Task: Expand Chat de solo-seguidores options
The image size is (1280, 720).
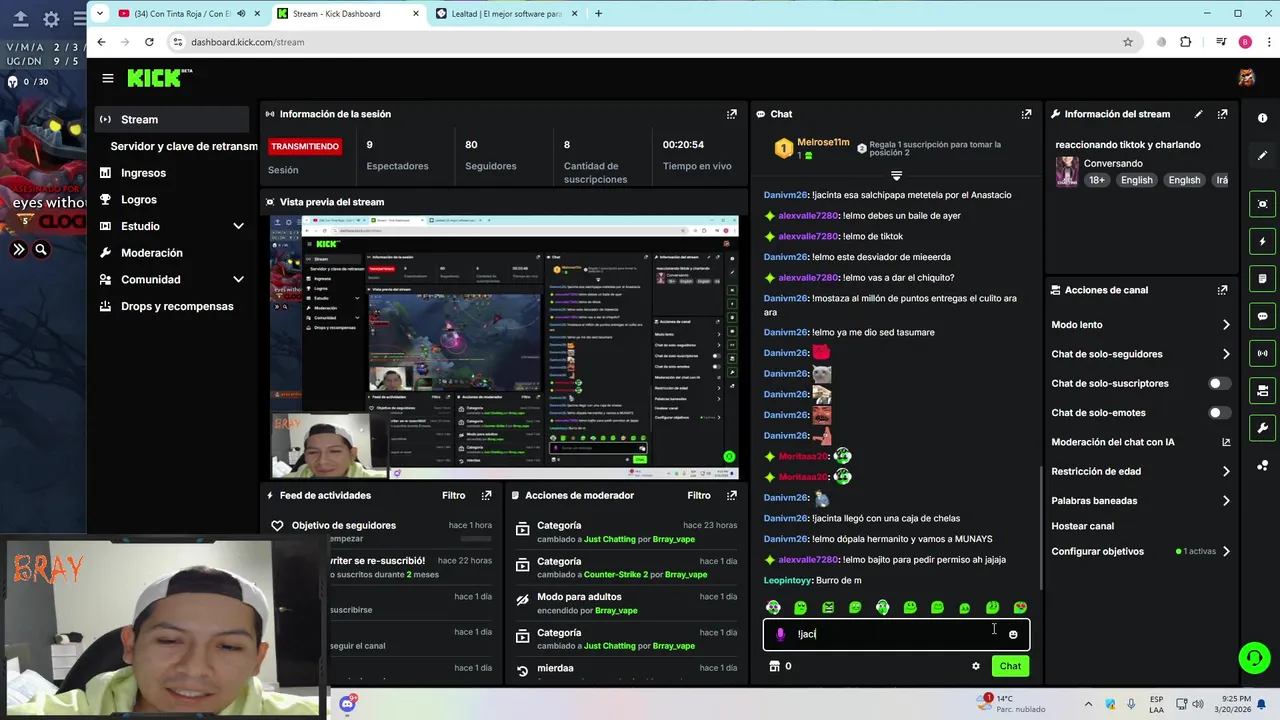Action: click(x=1226, y=354)
